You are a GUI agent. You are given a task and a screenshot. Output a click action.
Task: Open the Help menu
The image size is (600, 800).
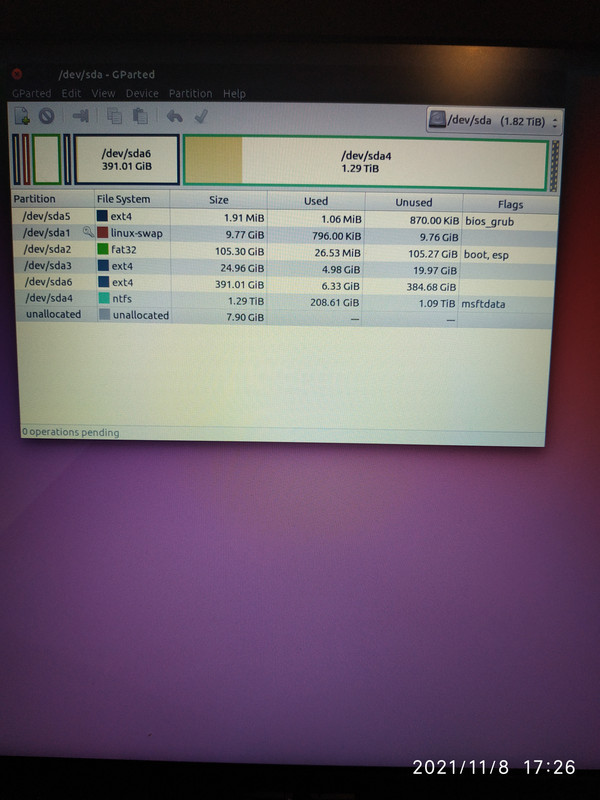click(234, 93)
